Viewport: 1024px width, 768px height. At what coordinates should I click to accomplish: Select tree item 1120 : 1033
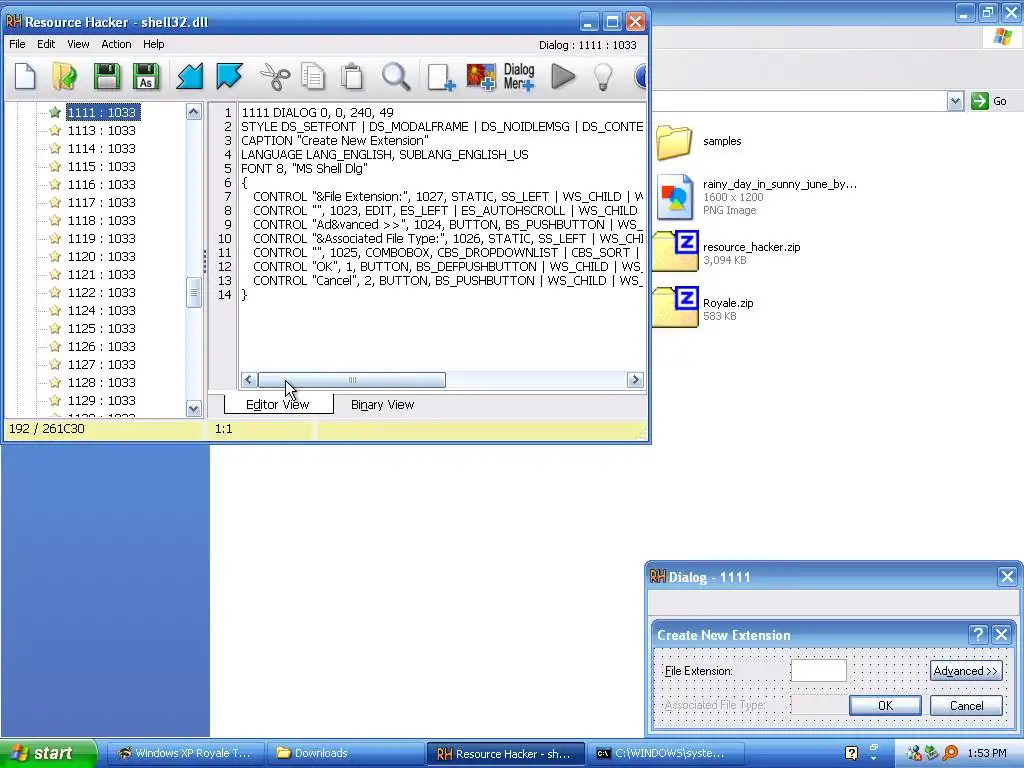tap(101, 257)
